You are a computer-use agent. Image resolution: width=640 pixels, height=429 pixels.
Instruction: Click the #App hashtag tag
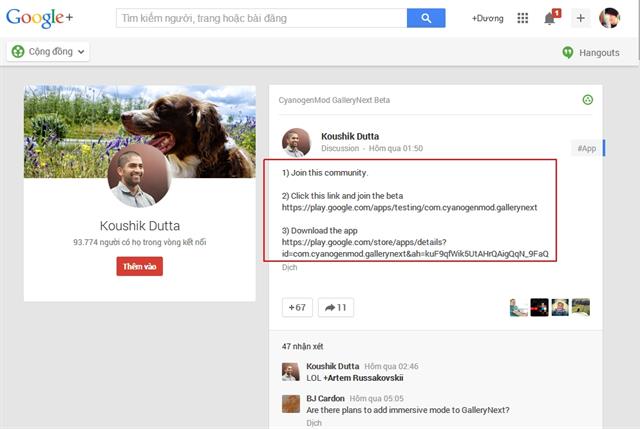coord(587,148)
